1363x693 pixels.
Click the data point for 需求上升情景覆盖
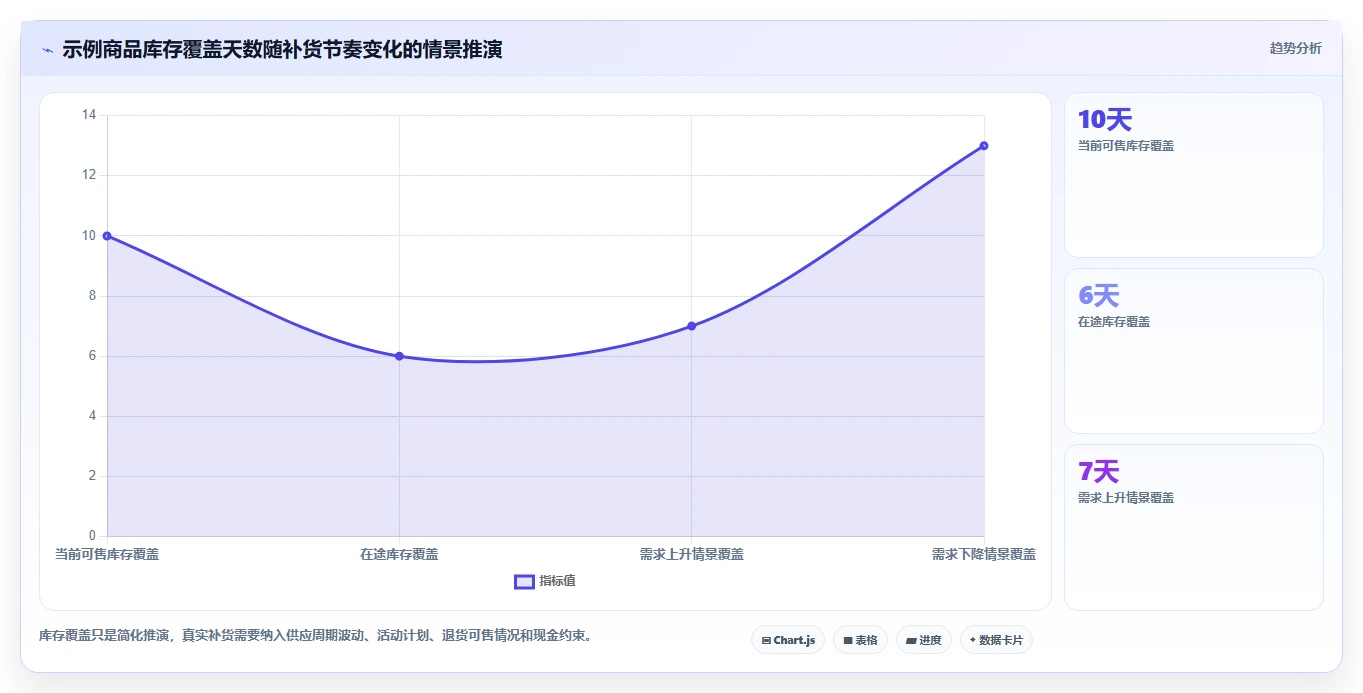coord(691,326)
